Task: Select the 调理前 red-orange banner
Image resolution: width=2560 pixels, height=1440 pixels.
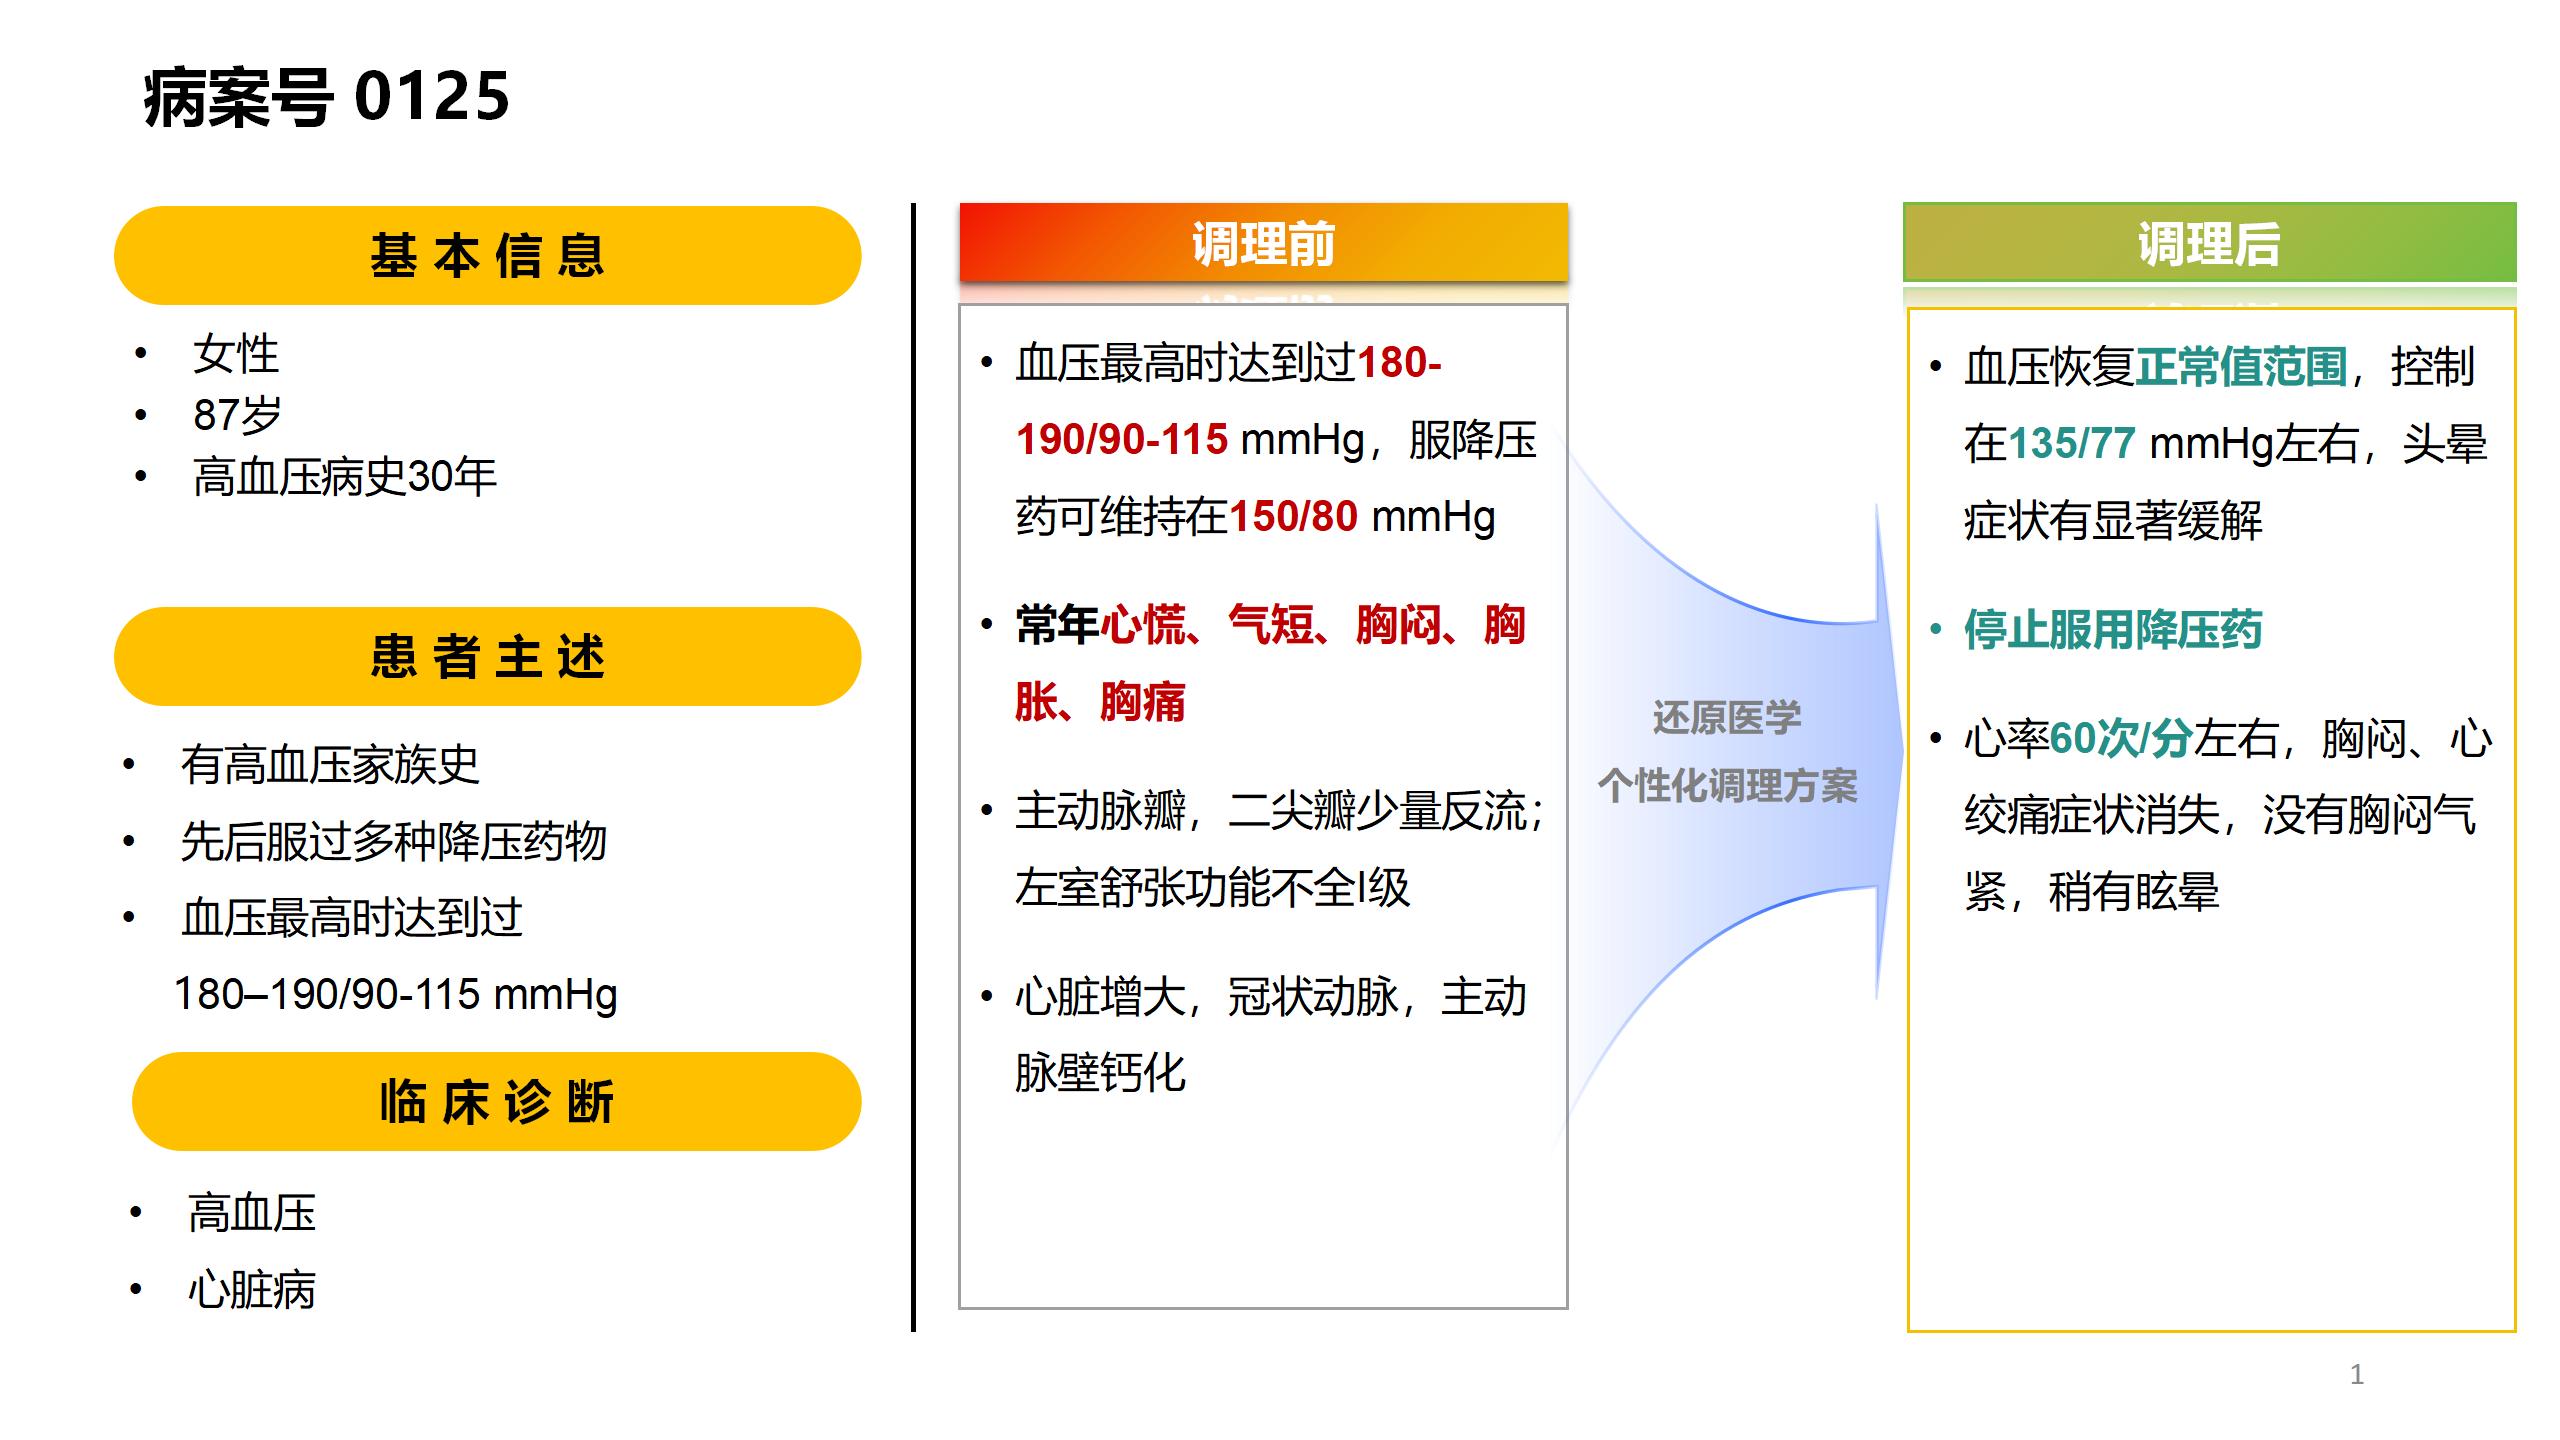Action: click(1263, 244)
